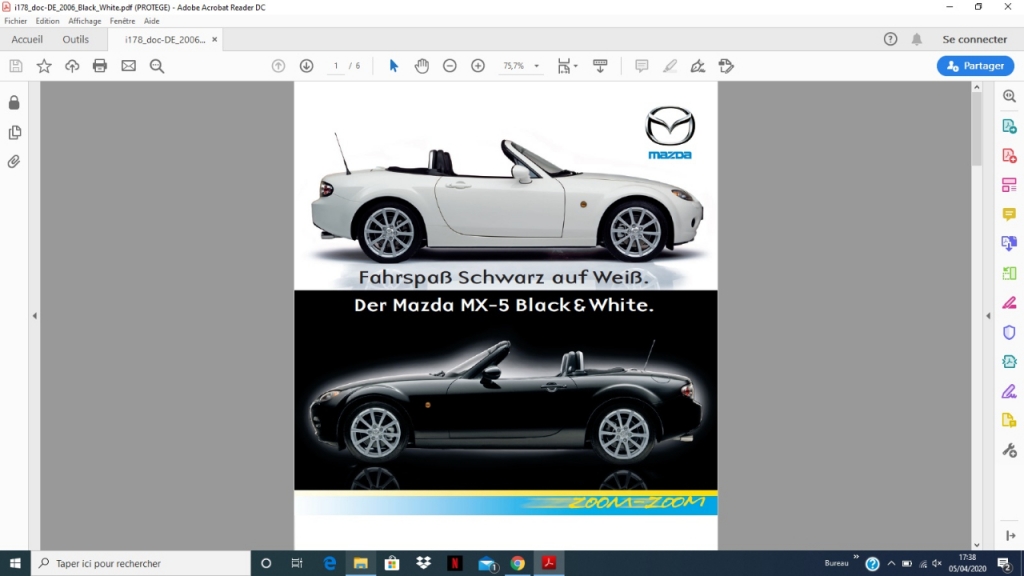
Task: Open the notifications bell
Action: coord(917,39)
